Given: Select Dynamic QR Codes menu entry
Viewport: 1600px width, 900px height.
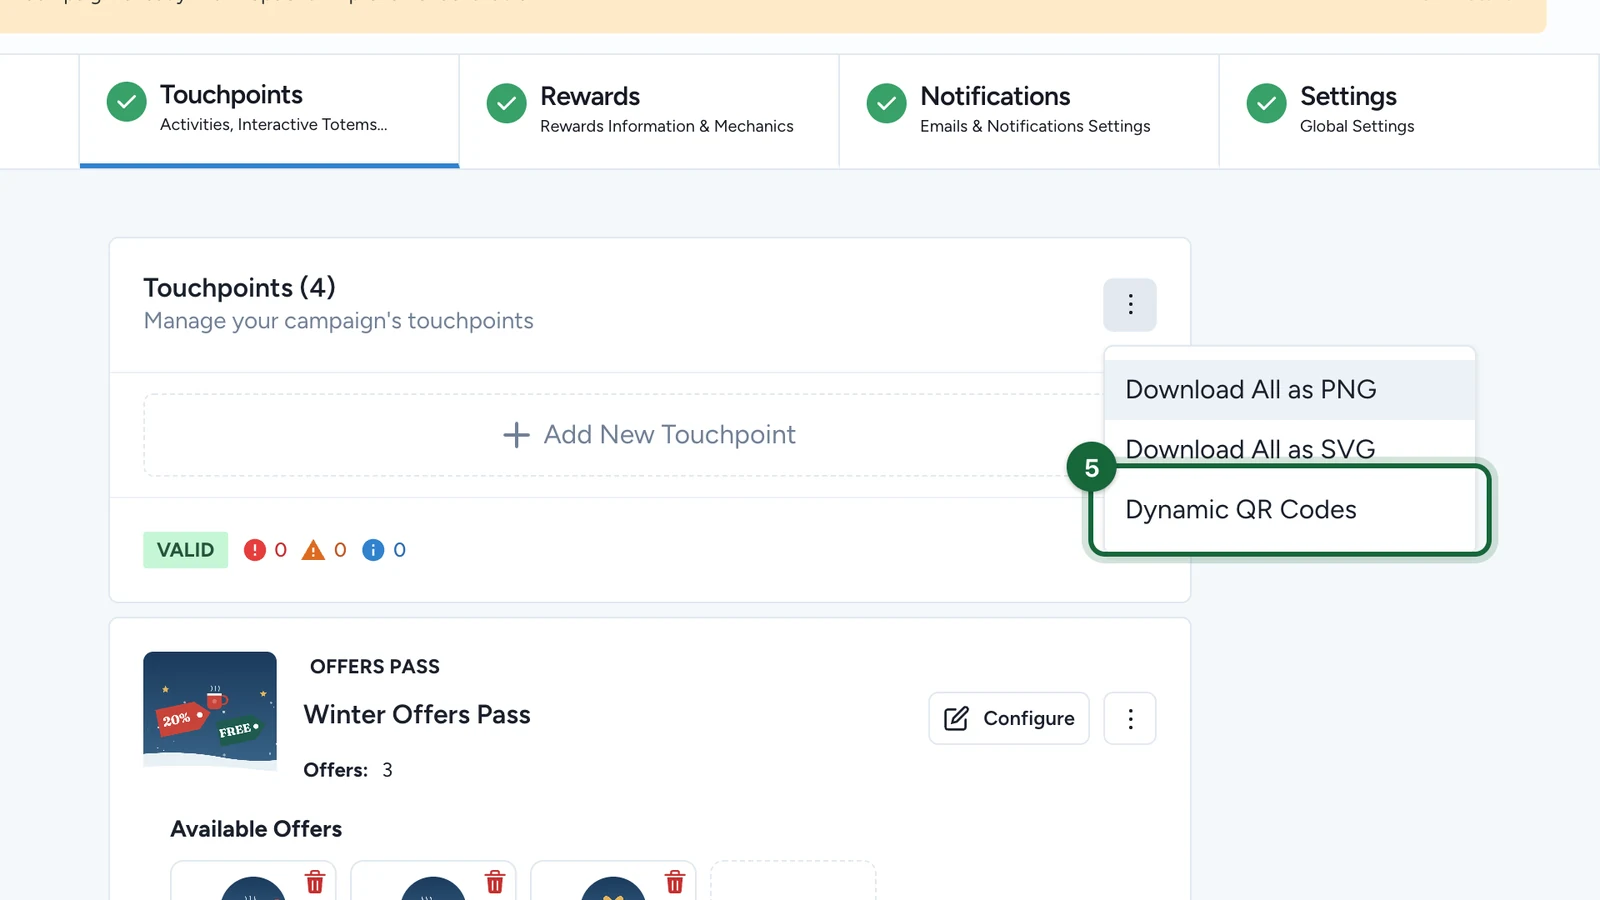Looking at the screenshot, I should [x=1290, y=510].
